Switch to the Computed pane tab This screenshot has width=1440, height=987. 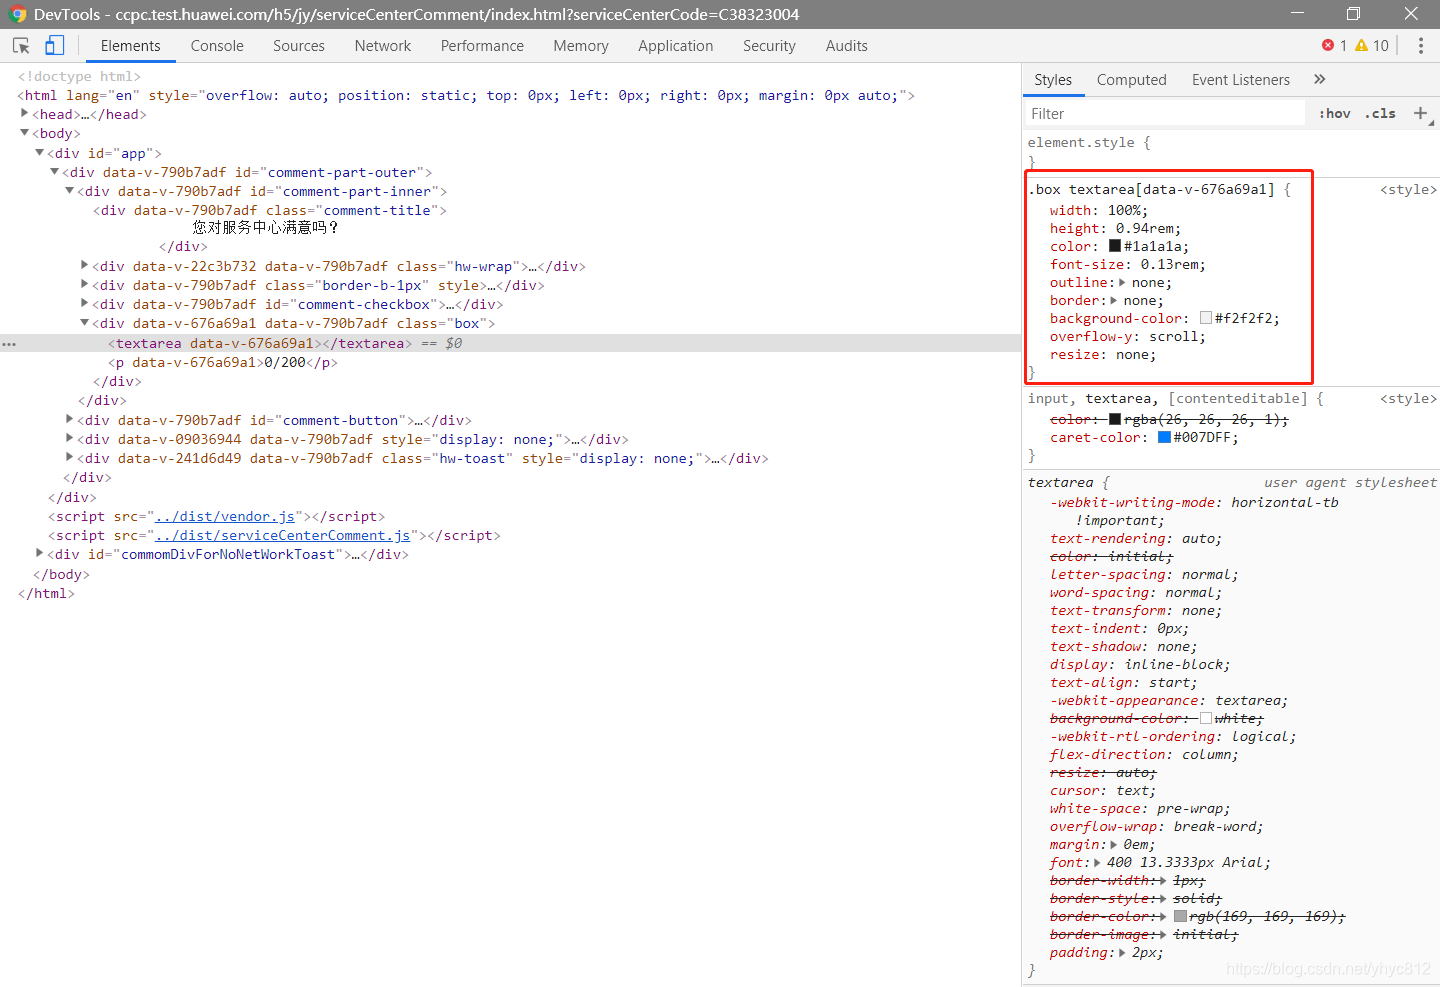coord(1132,80)
